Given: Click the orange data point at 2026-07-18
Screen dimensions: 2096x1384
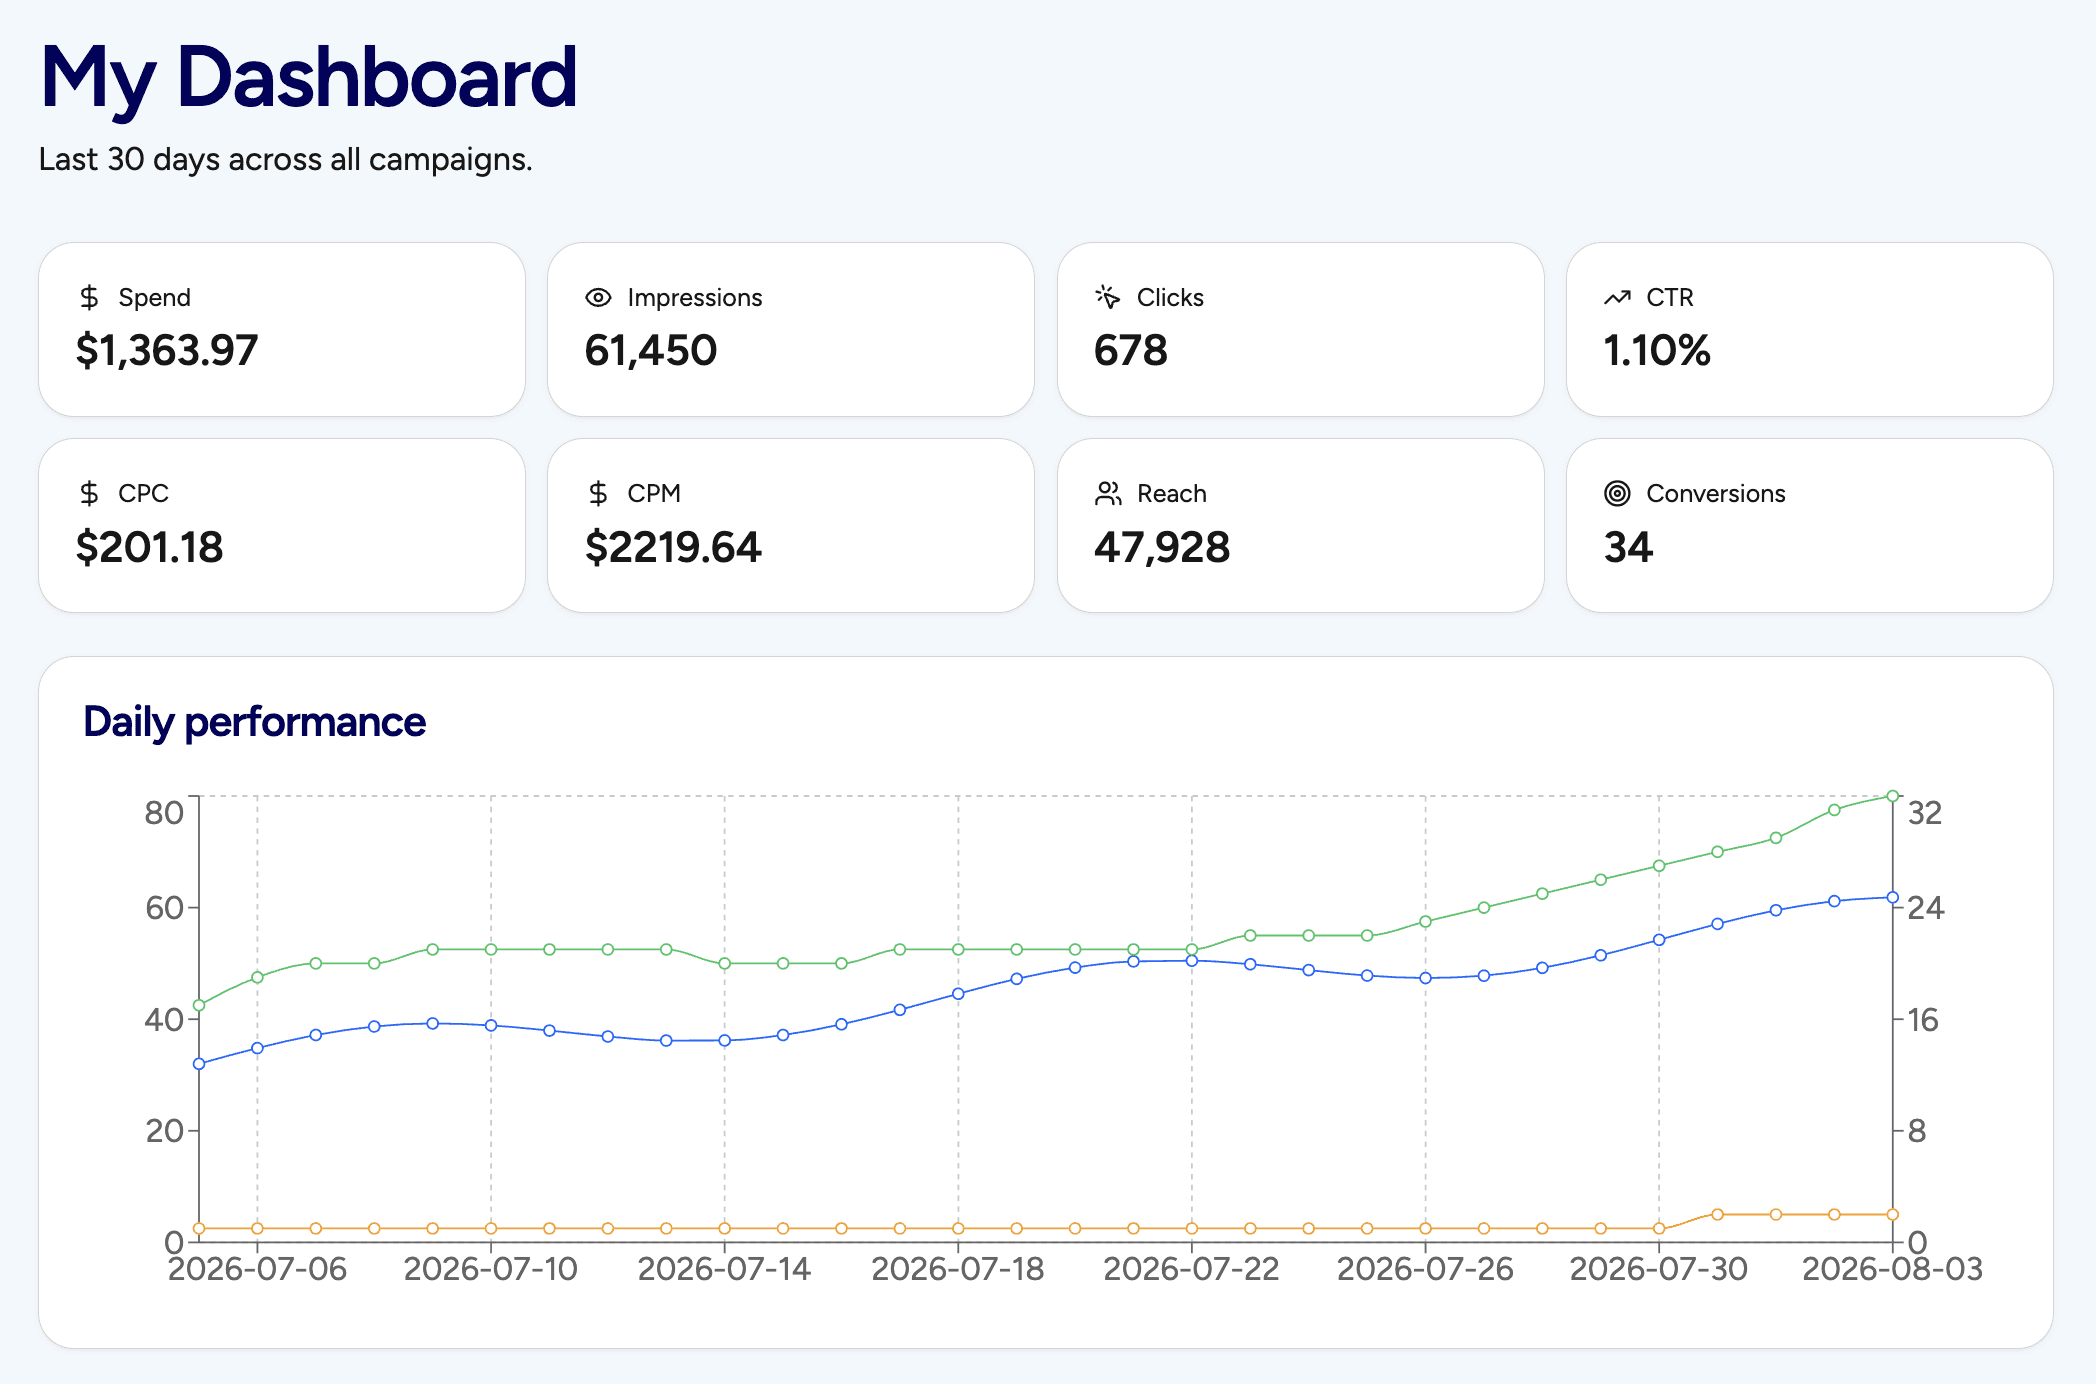Looking at the screenshot, I should point(958,1229).
